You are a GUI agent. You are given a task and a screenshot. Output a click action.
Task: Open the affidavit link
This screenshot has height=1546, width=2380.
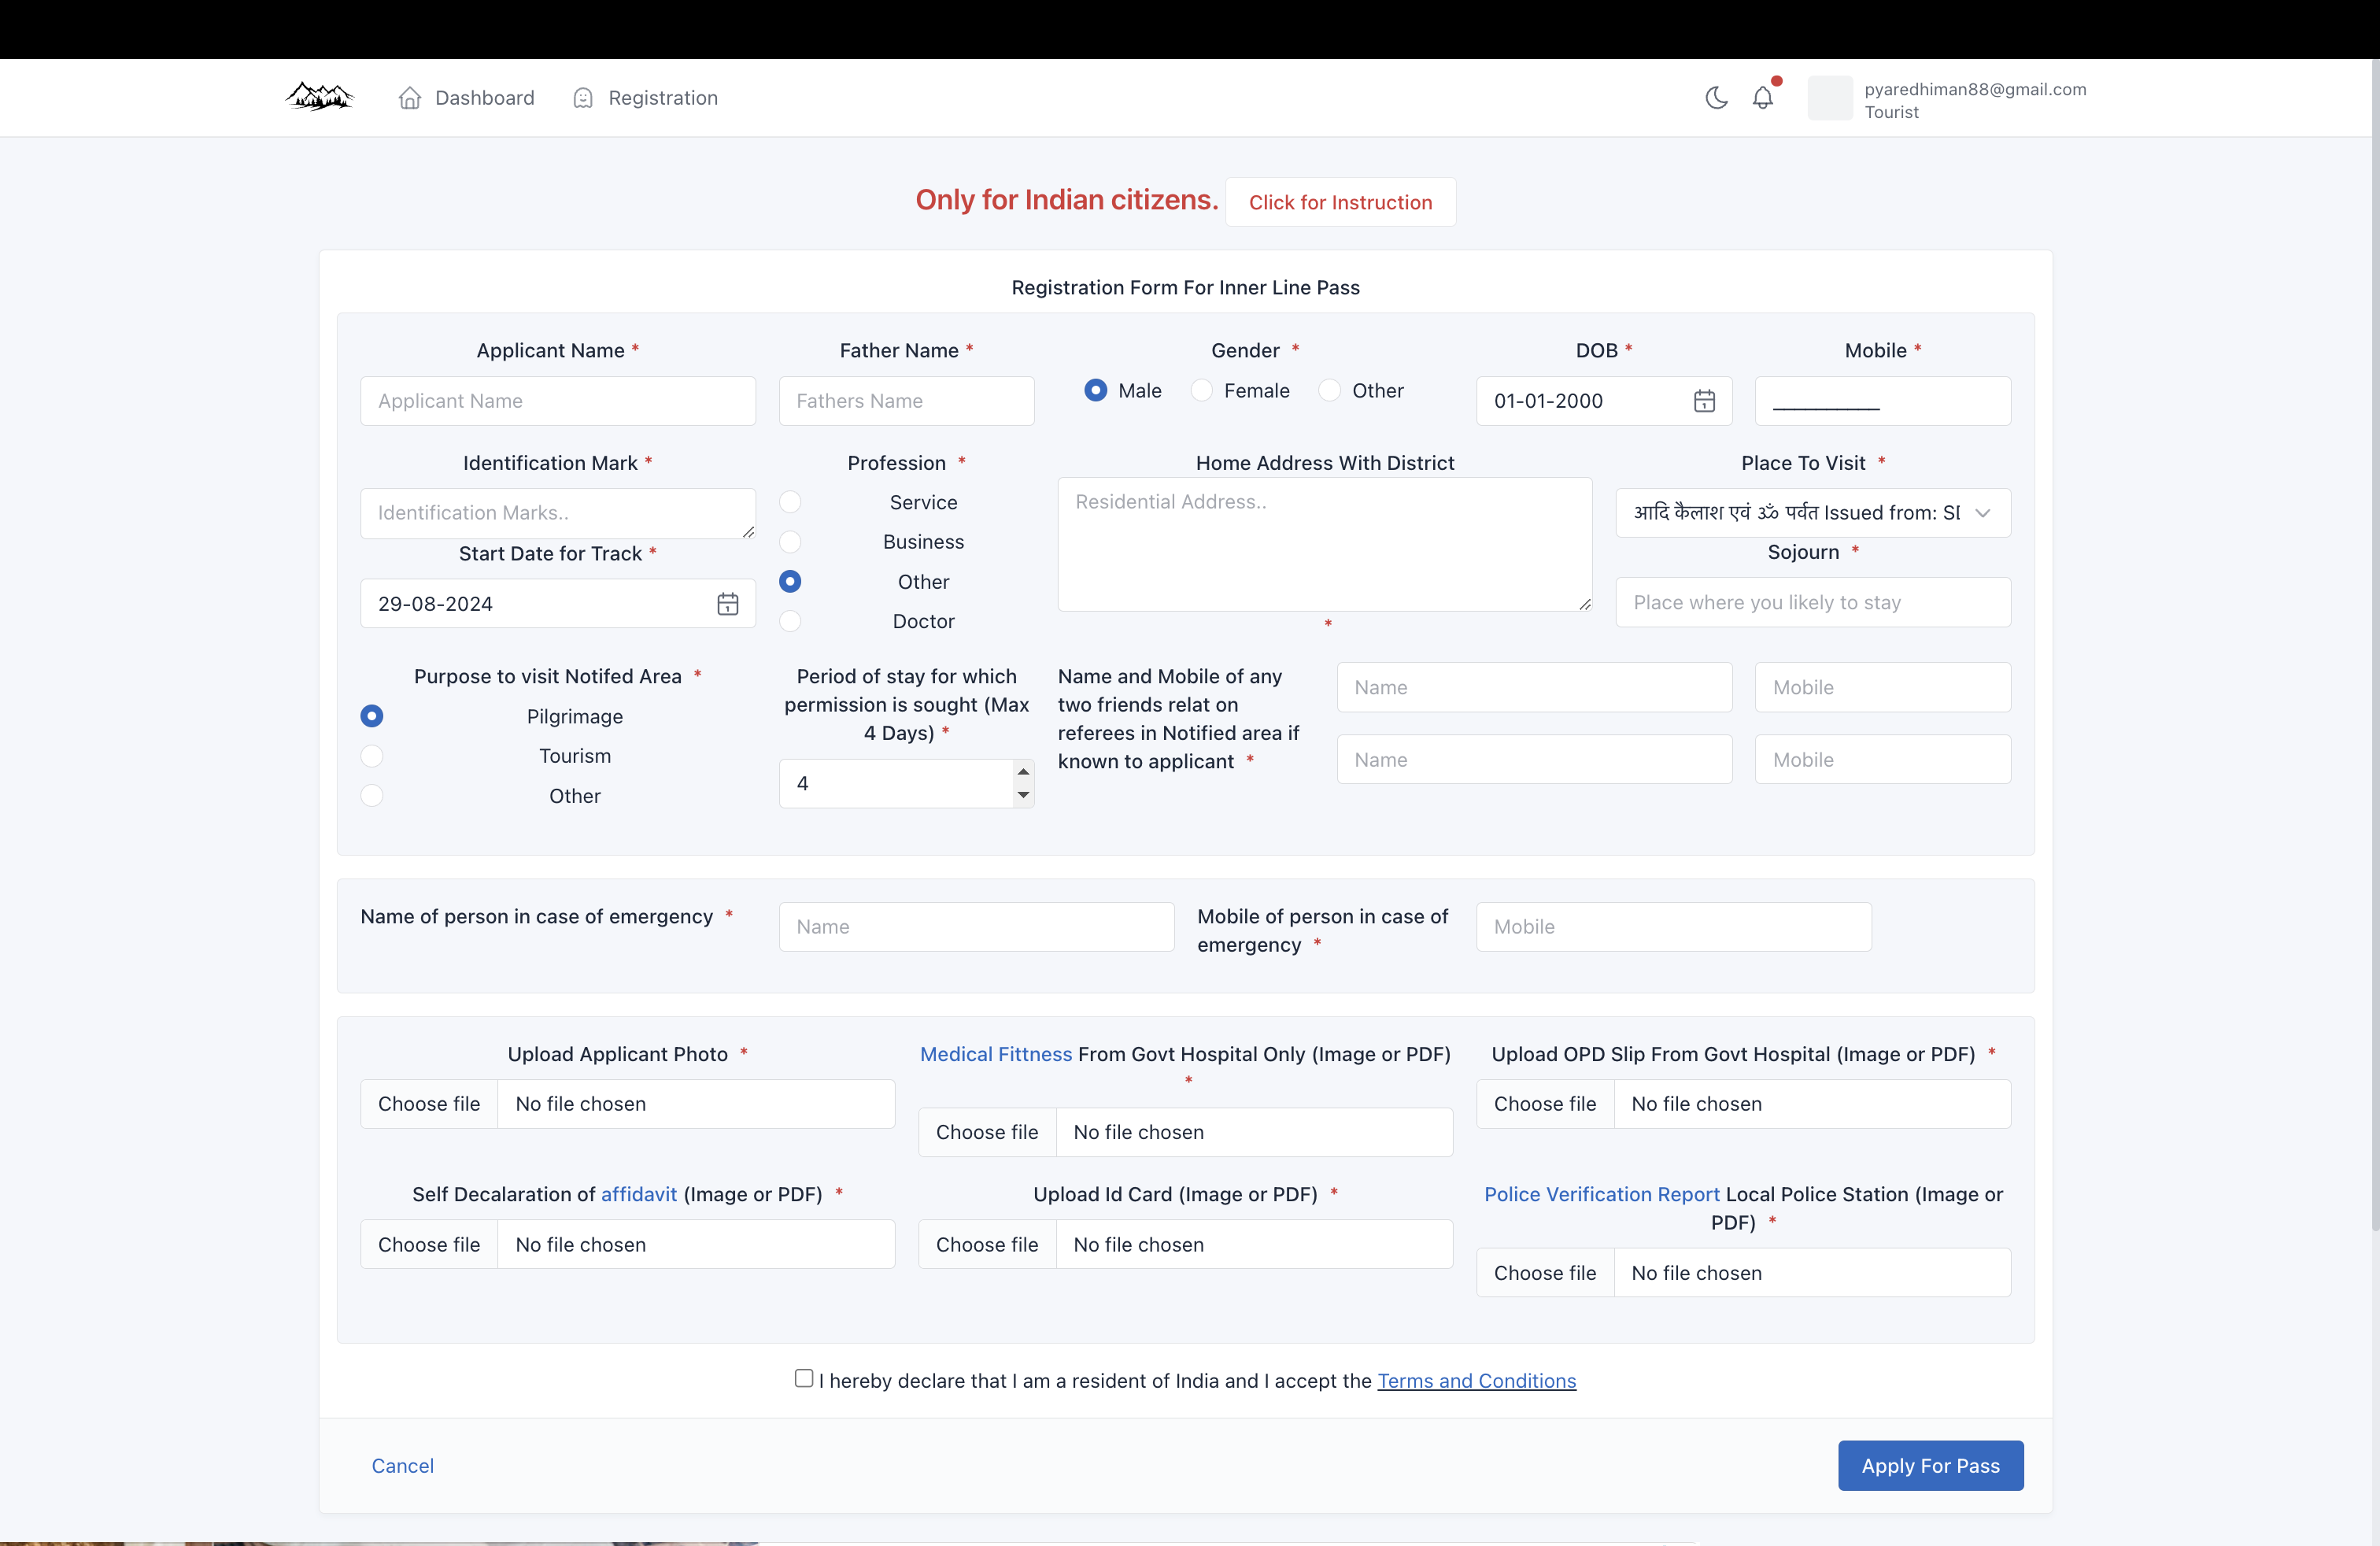tap(639, 1194)
